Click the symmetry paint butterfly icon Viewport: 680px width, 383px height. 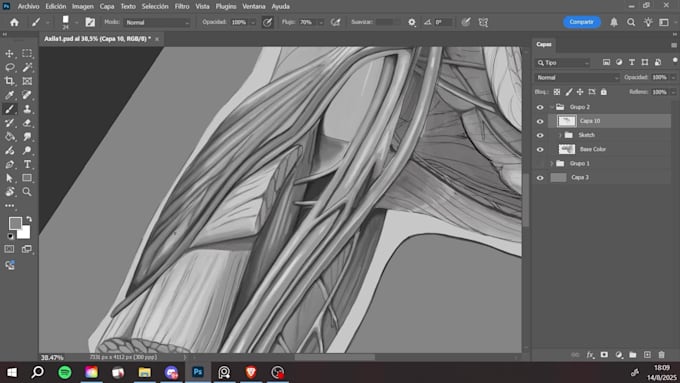coord(483,22)
